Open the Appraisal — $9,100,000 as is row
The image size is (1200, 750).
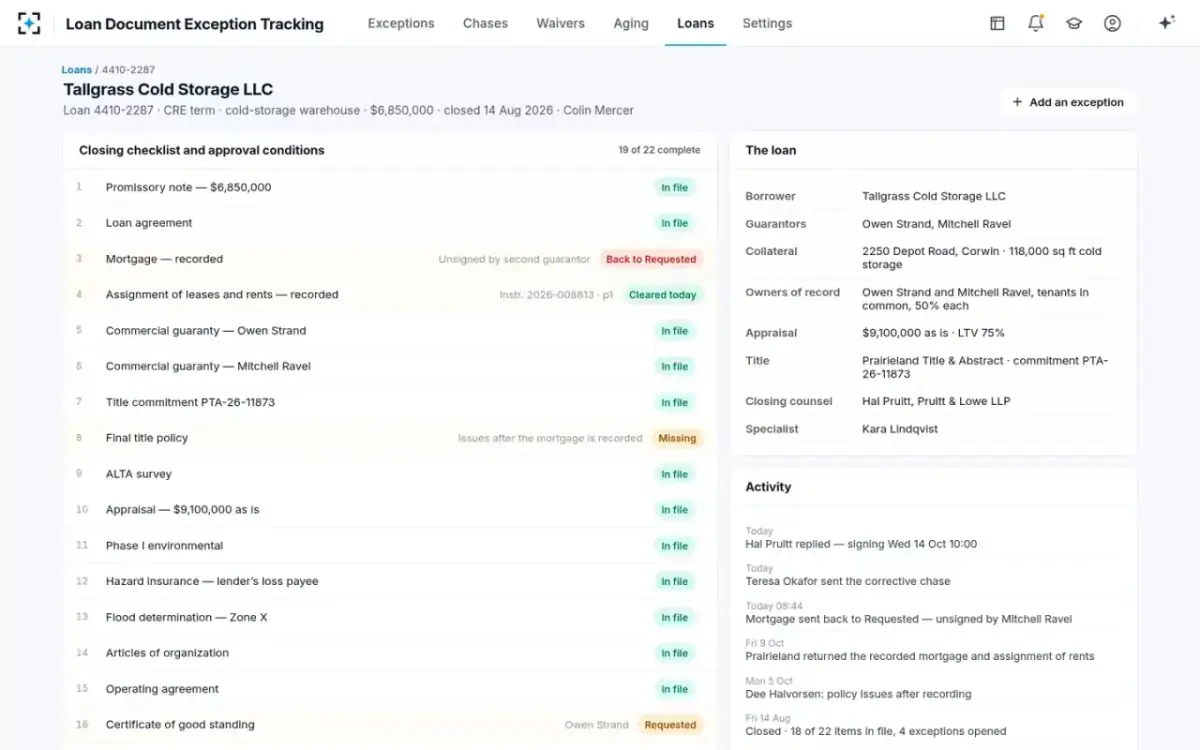390,510
